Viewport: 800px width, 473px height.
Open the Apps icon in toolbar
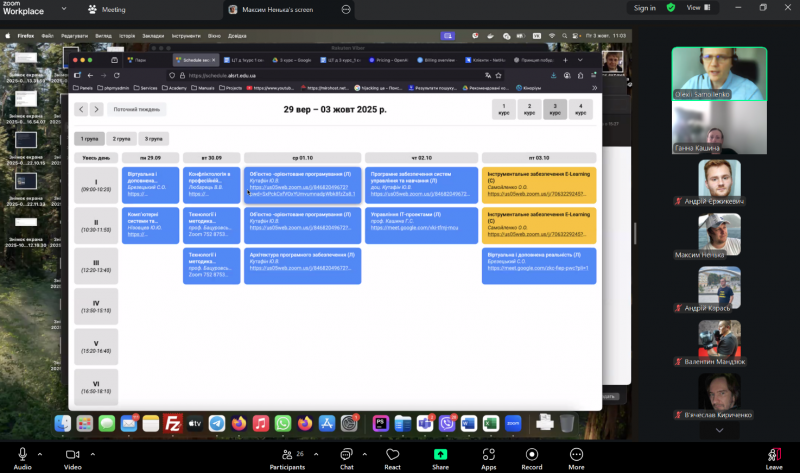pos(488,455)
